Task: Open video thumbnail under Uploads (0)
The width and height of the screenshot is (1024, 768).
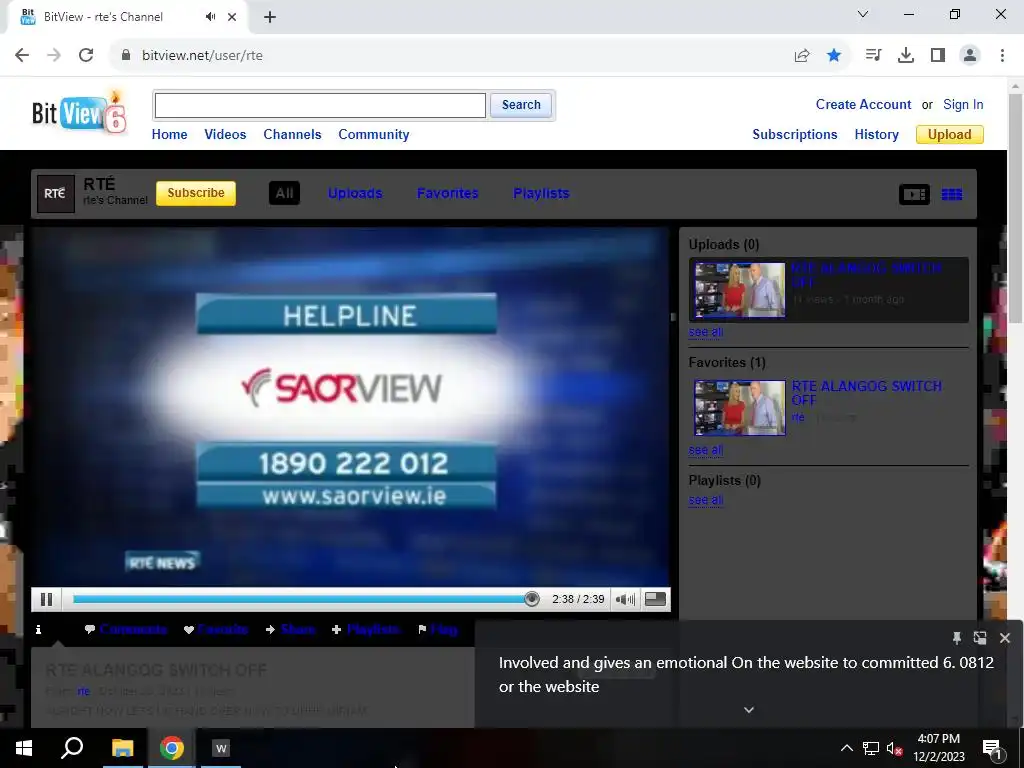Action: [740, 290]
